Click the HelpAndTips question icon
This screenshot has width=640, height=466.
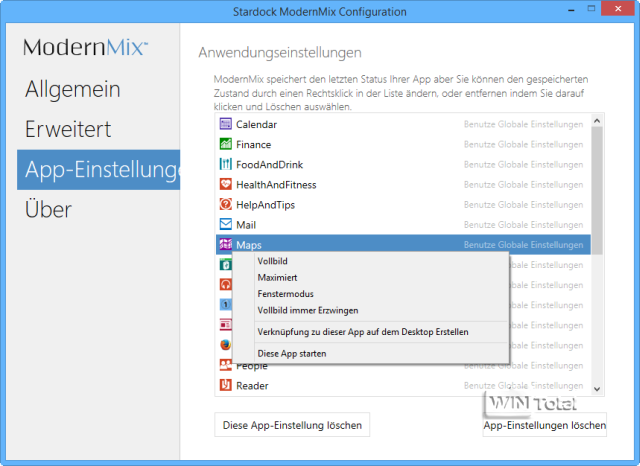click(225, 204)
